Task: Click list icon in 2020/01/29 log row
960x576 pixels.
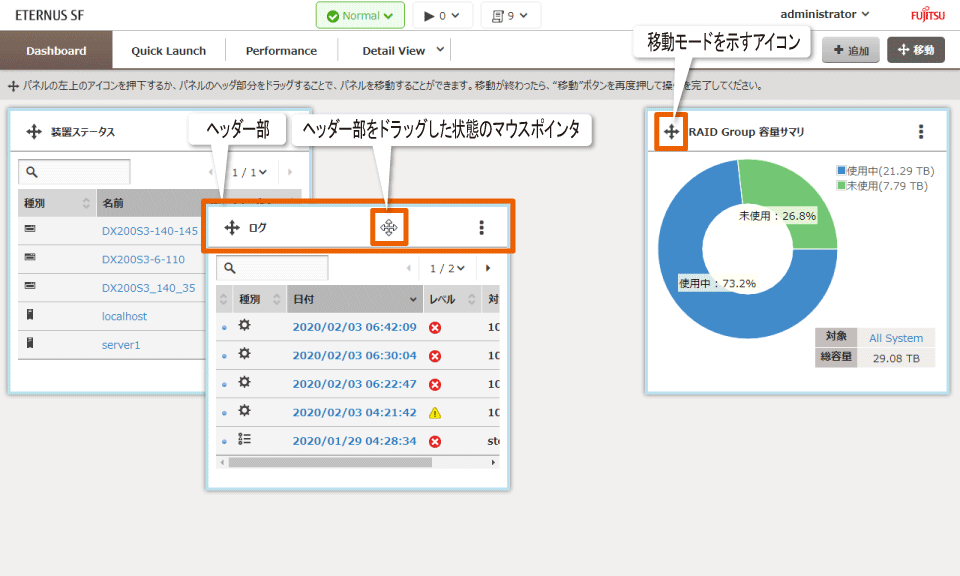Action: (x=244, y=439)
